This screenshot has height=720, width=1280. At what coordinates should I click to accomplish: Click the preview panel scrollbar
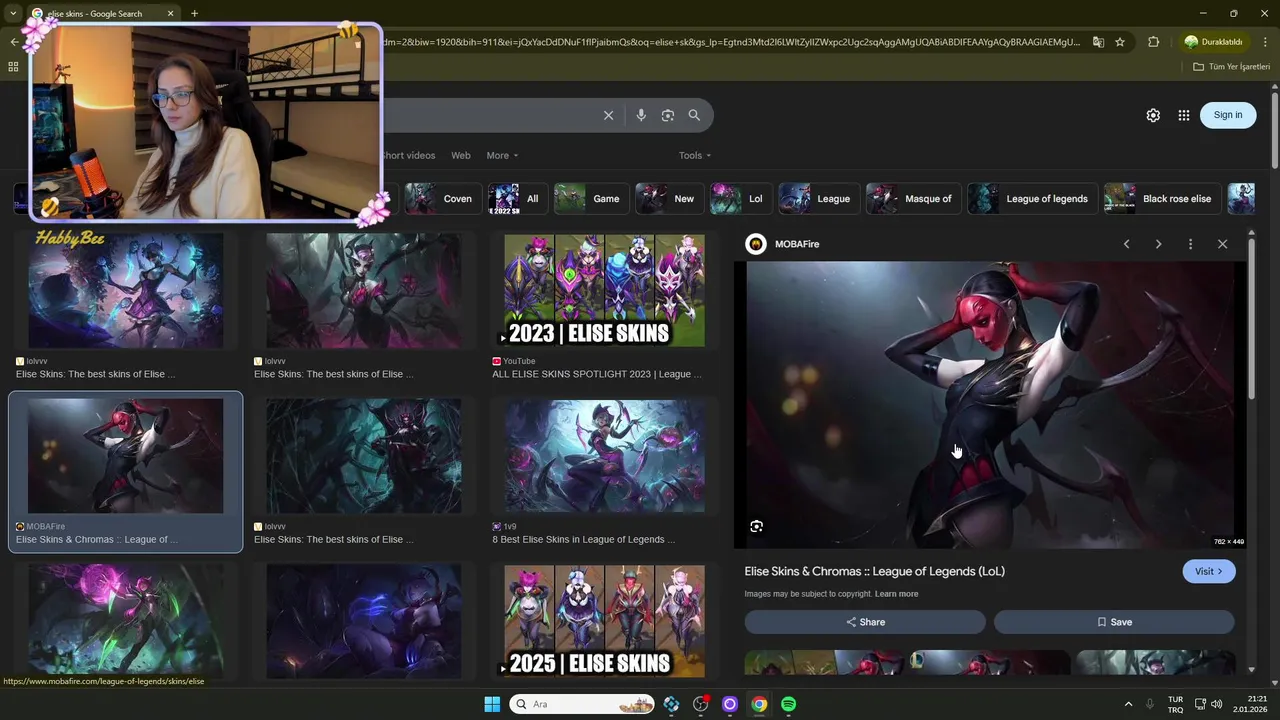tap(1251, 320)
